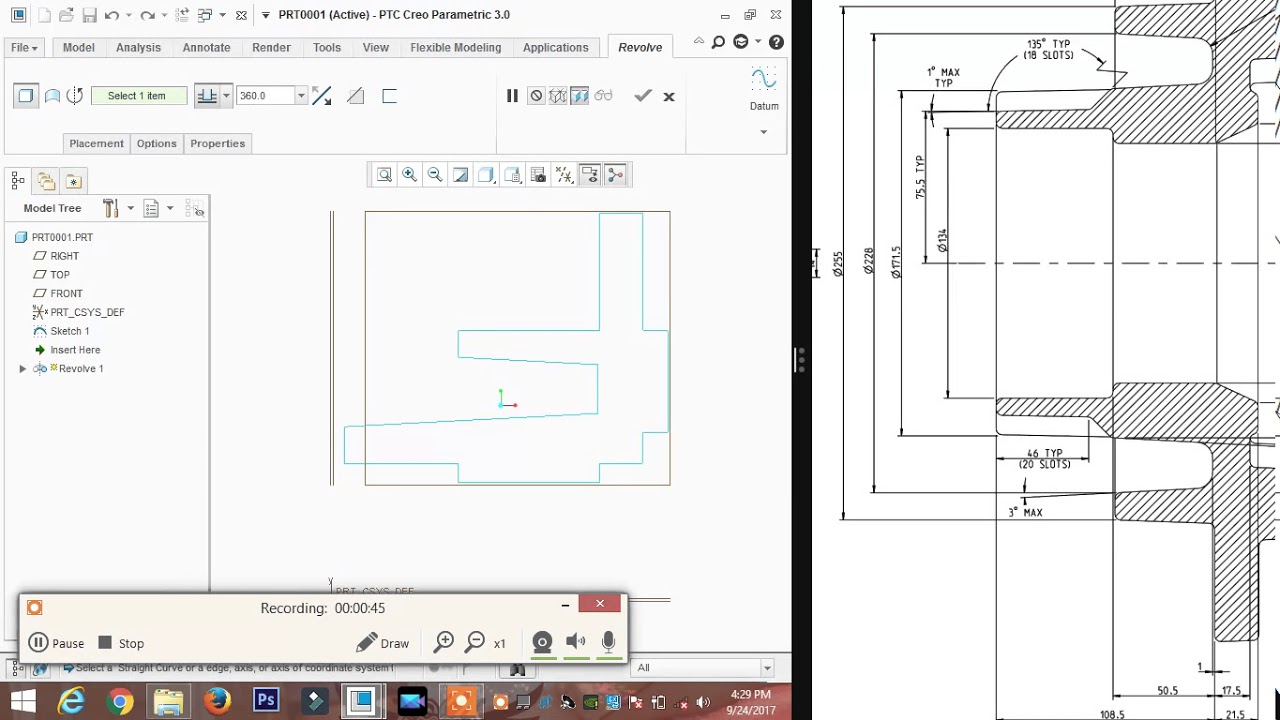Click the axis of revolution icon
Viewport: 1280px width, 720px height.
tap(74, 95)
